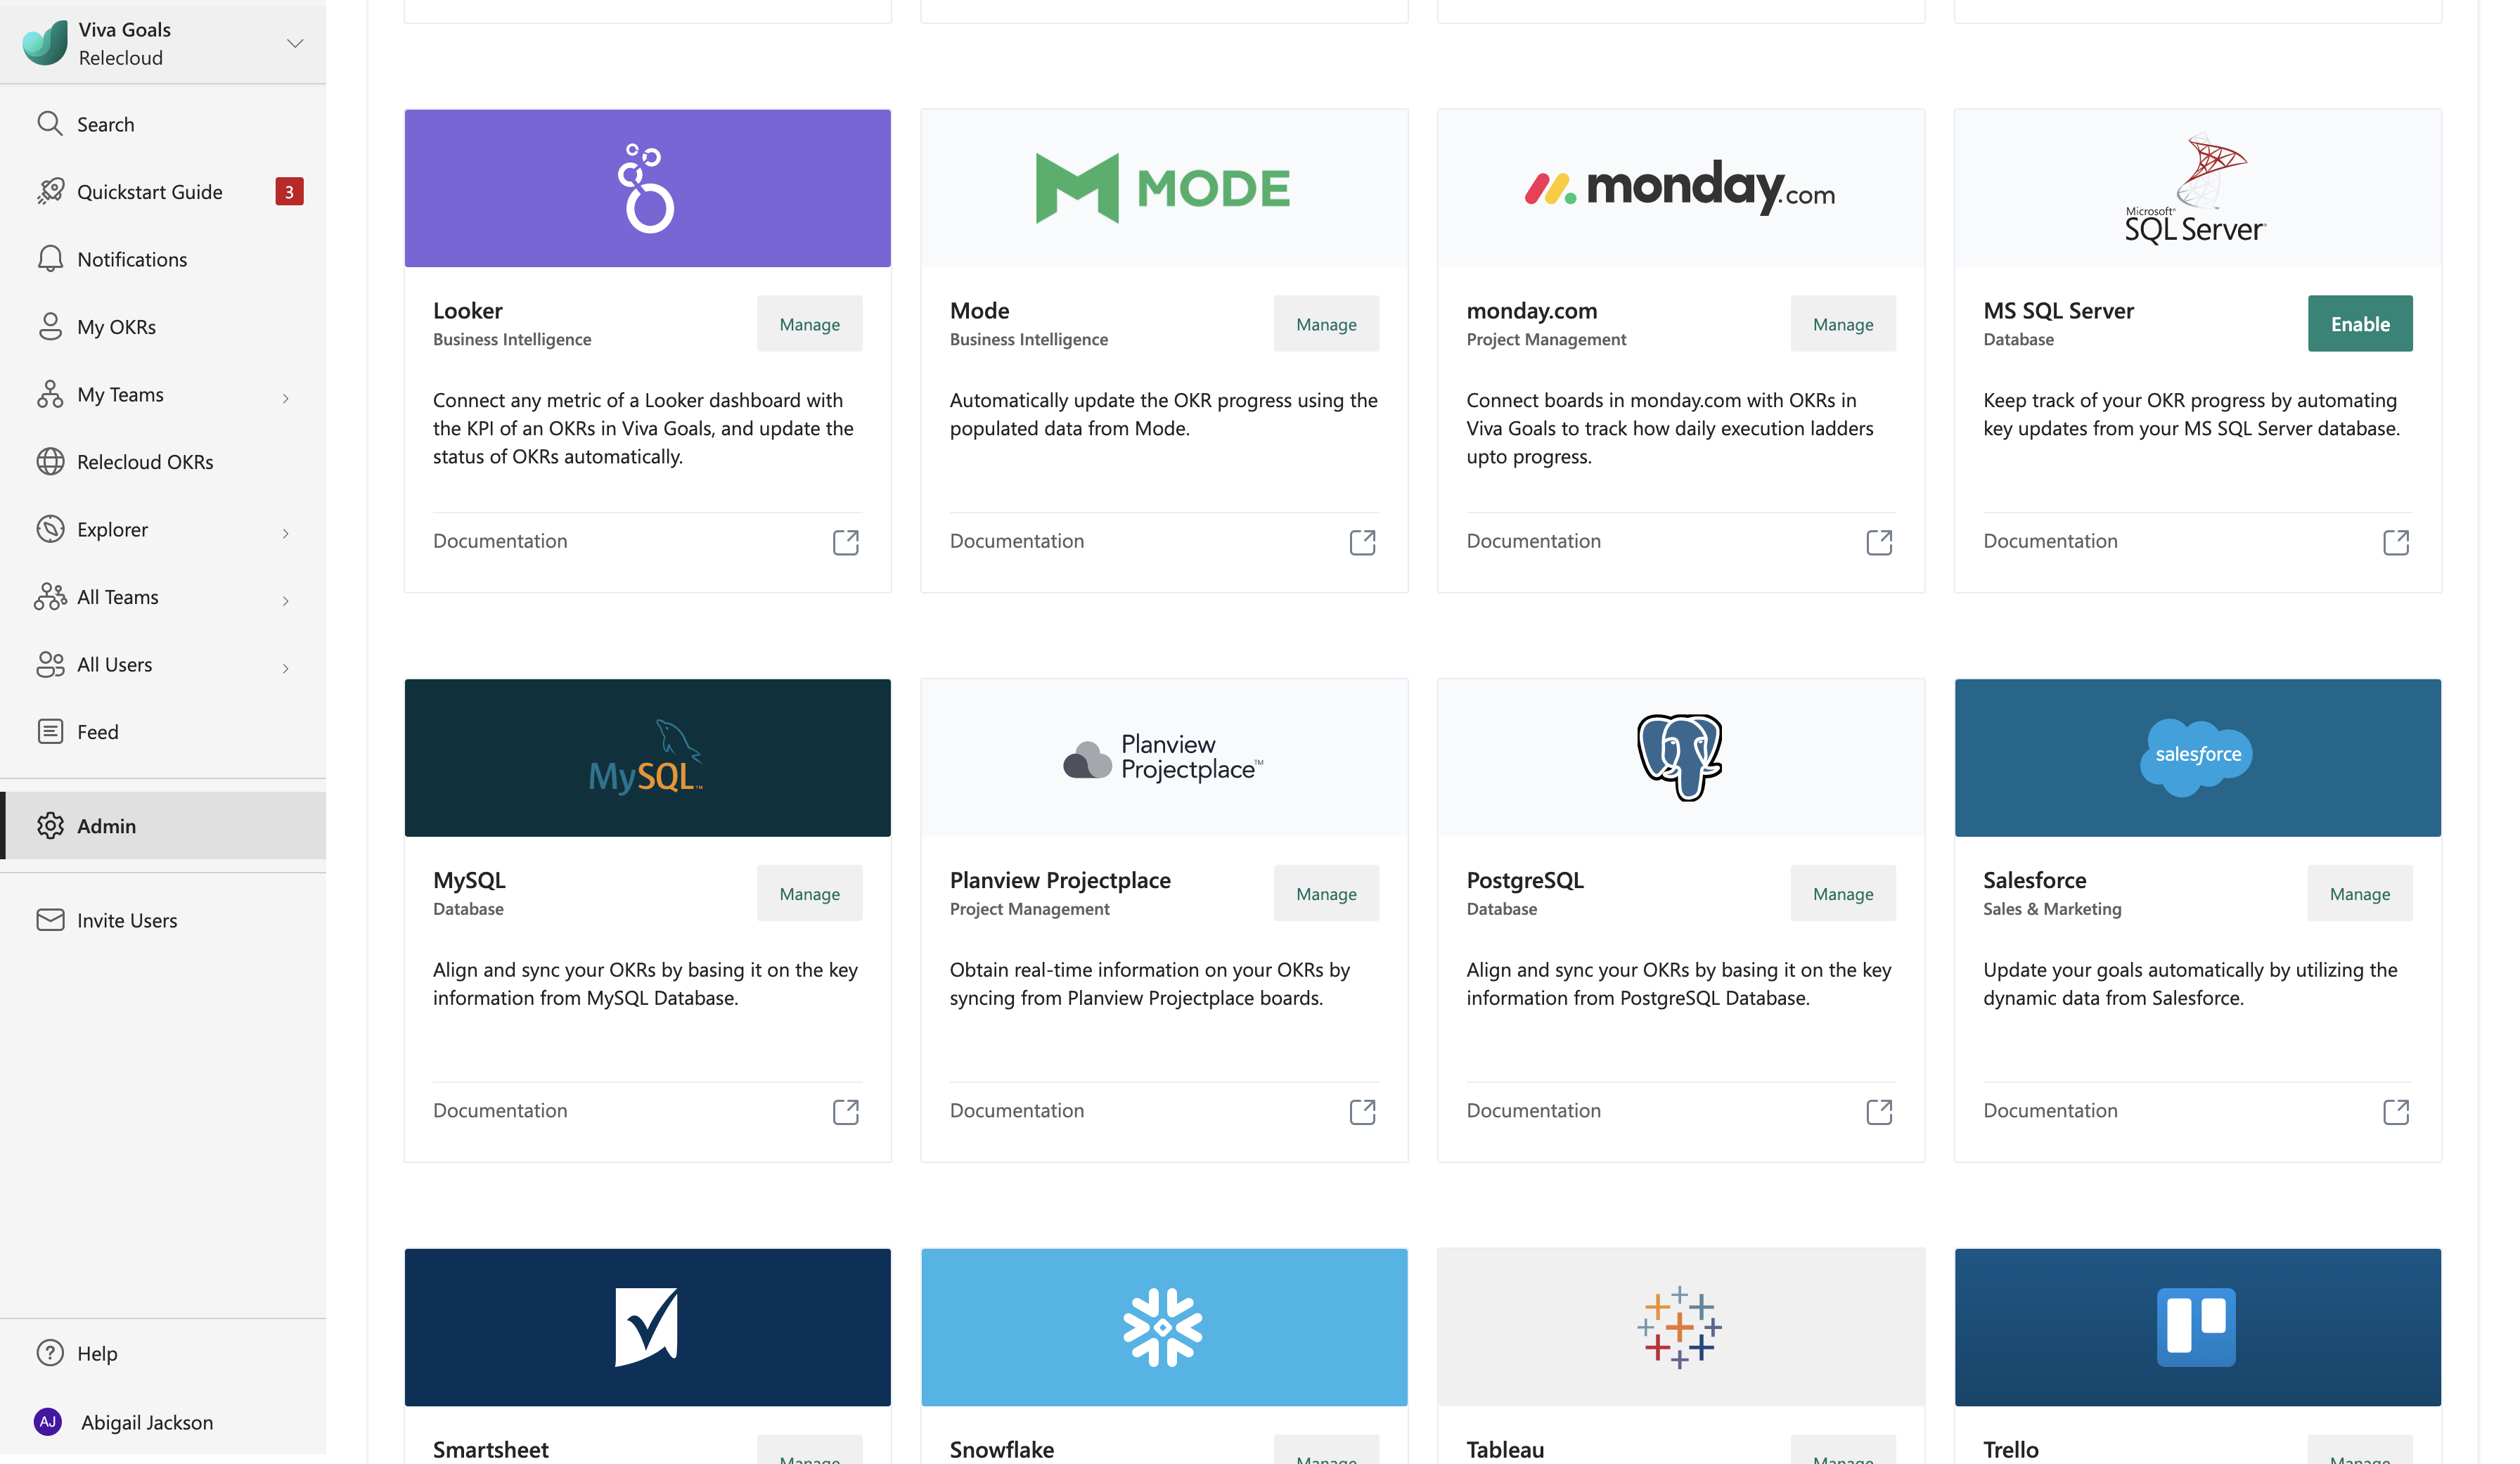The height and width of the screenshot is (1464, 2520).
Task: Manage the monday.com integration
Action: click(x=1843, y=323)
